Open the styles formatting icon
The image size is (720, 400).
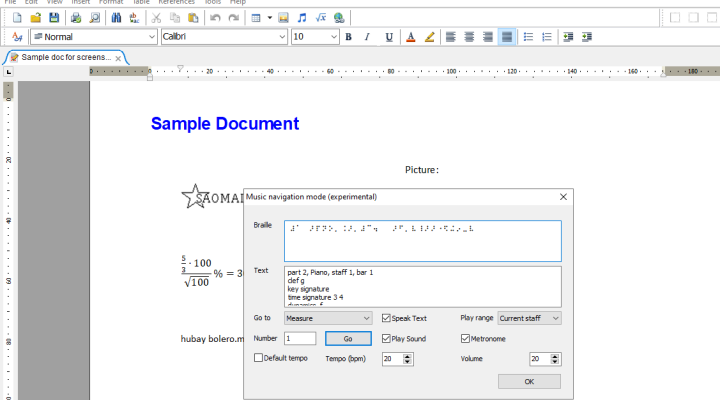coord(17,37)
